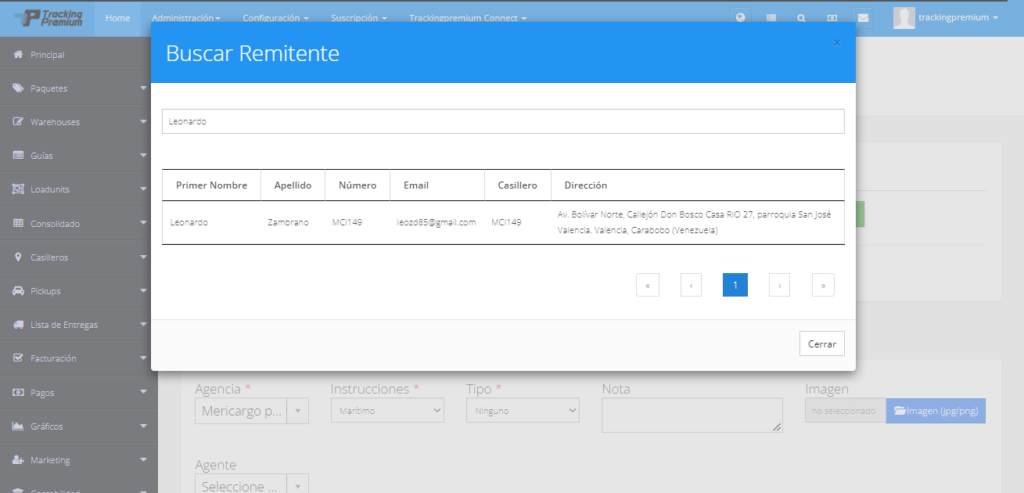
Task: Expand the Warehouses sidebar section arrow
Action: pyautogui.click(x=144, y=122)
